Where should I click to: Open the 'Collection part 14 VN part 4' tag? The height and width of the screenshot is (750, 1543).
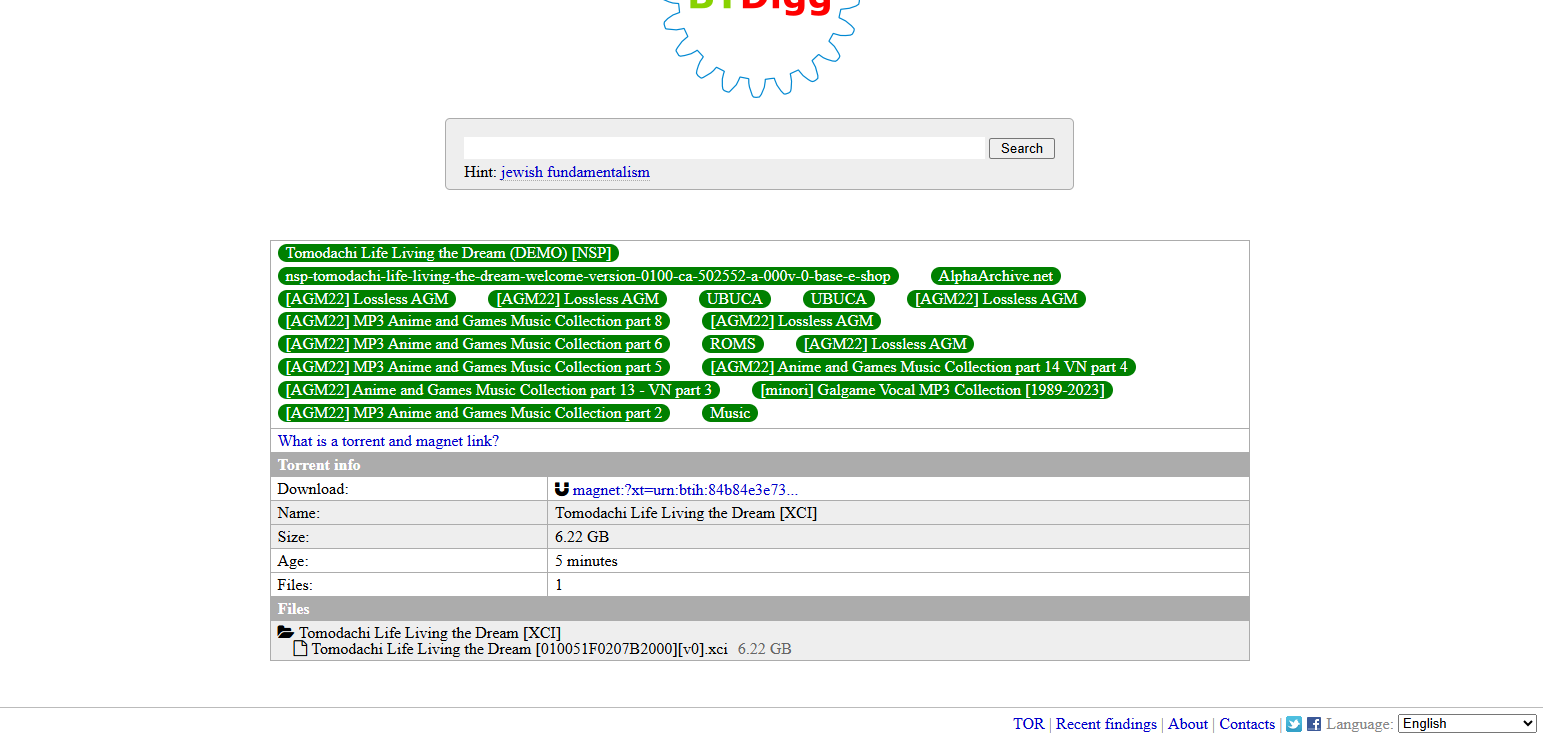click(919, 367)
